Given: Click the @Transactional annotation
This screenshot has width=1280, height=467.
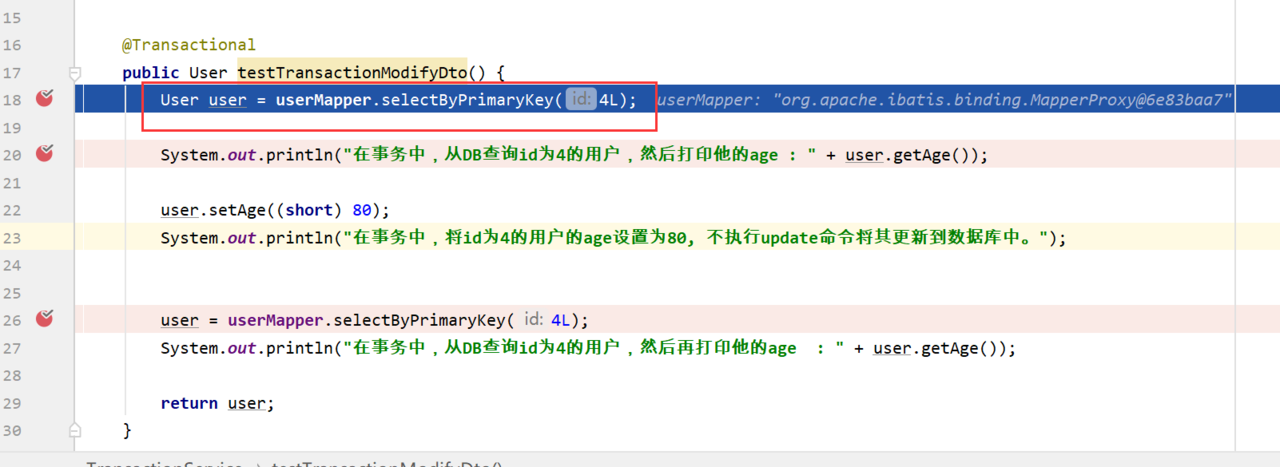Looking at the screenshot, I should tap(189, 45).
